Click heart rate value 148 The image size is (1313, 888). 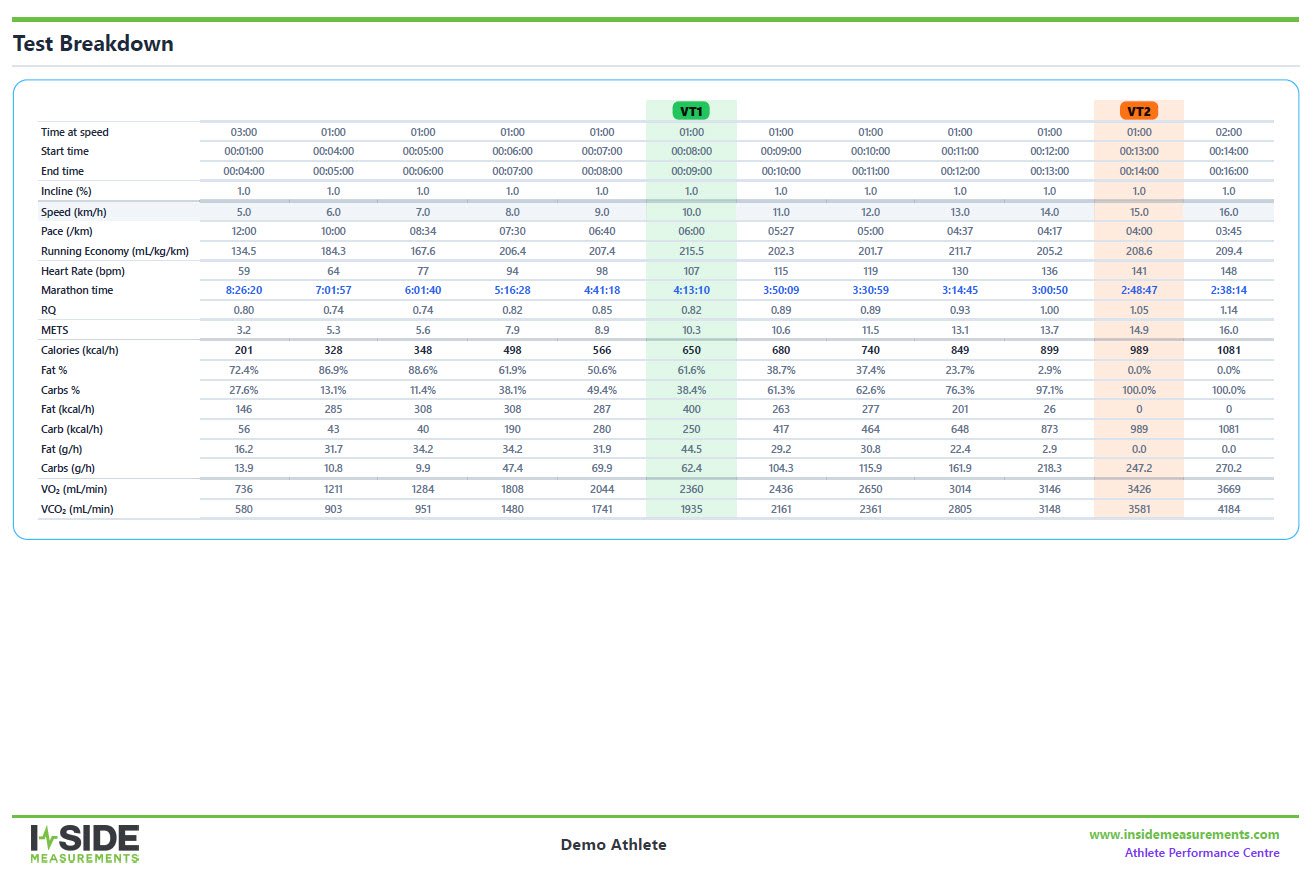pyautogui.click(x=1228, y=271)
